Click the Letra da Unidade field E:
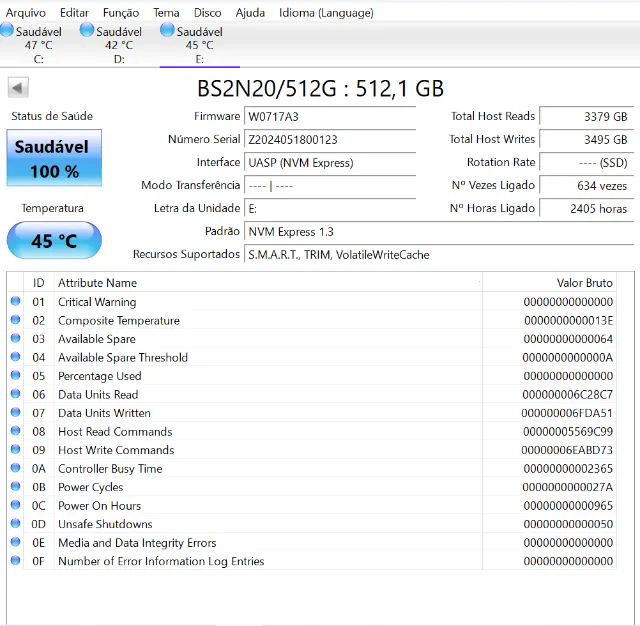 tap(330, 209)
